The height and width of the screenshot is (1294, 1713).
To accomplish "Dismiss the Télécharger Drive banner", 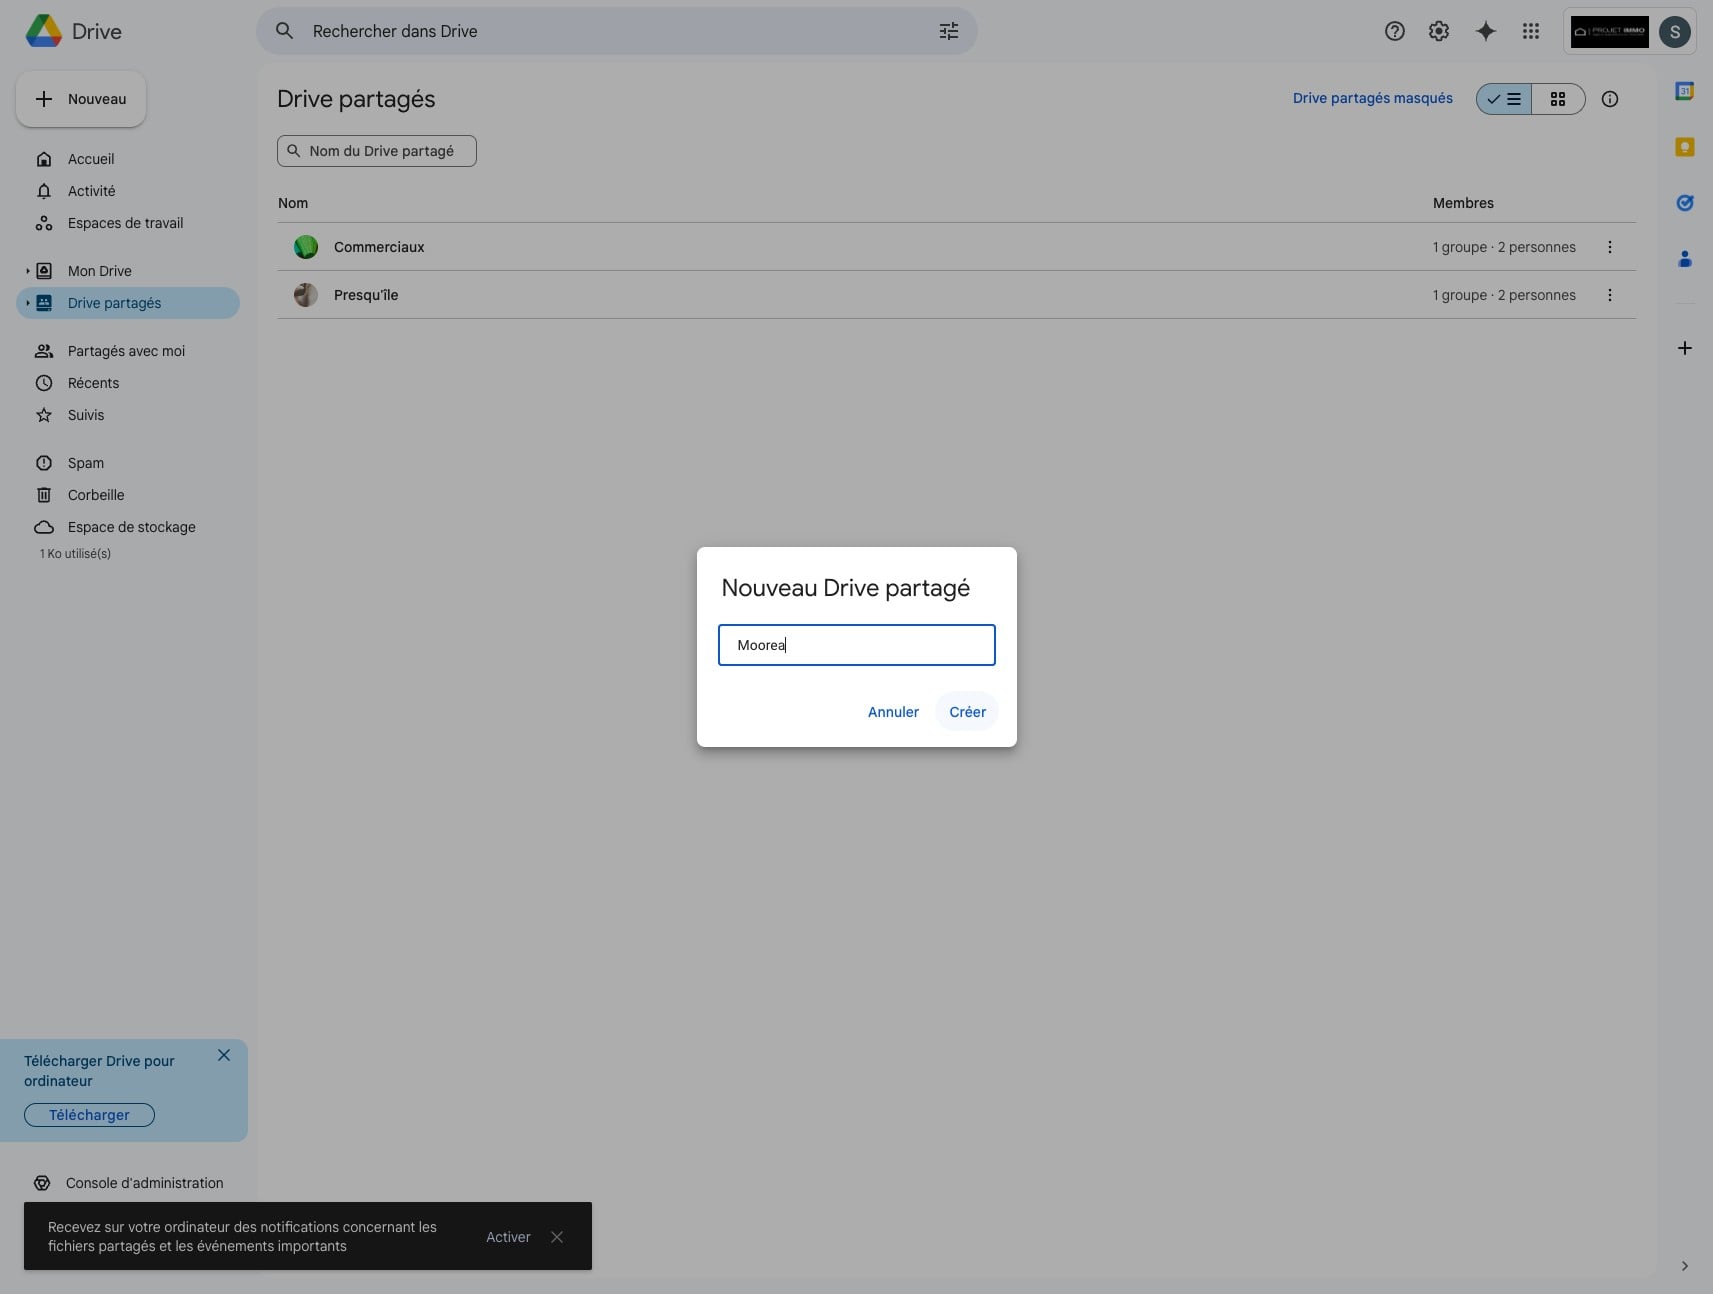I will (224, 1055).
